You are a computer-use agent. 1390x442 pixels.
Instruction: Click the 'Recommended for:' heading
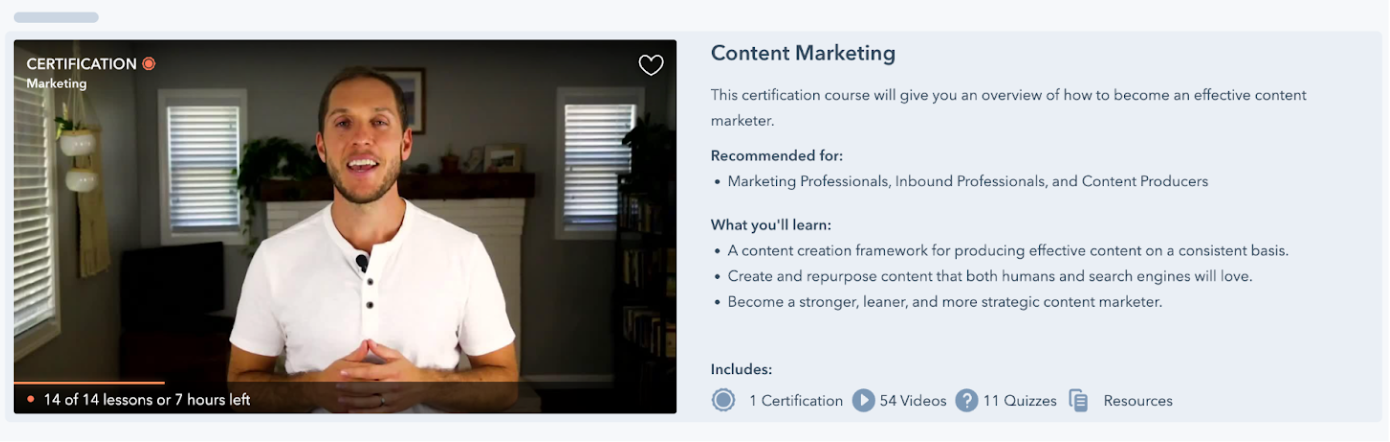pos(777,156)
